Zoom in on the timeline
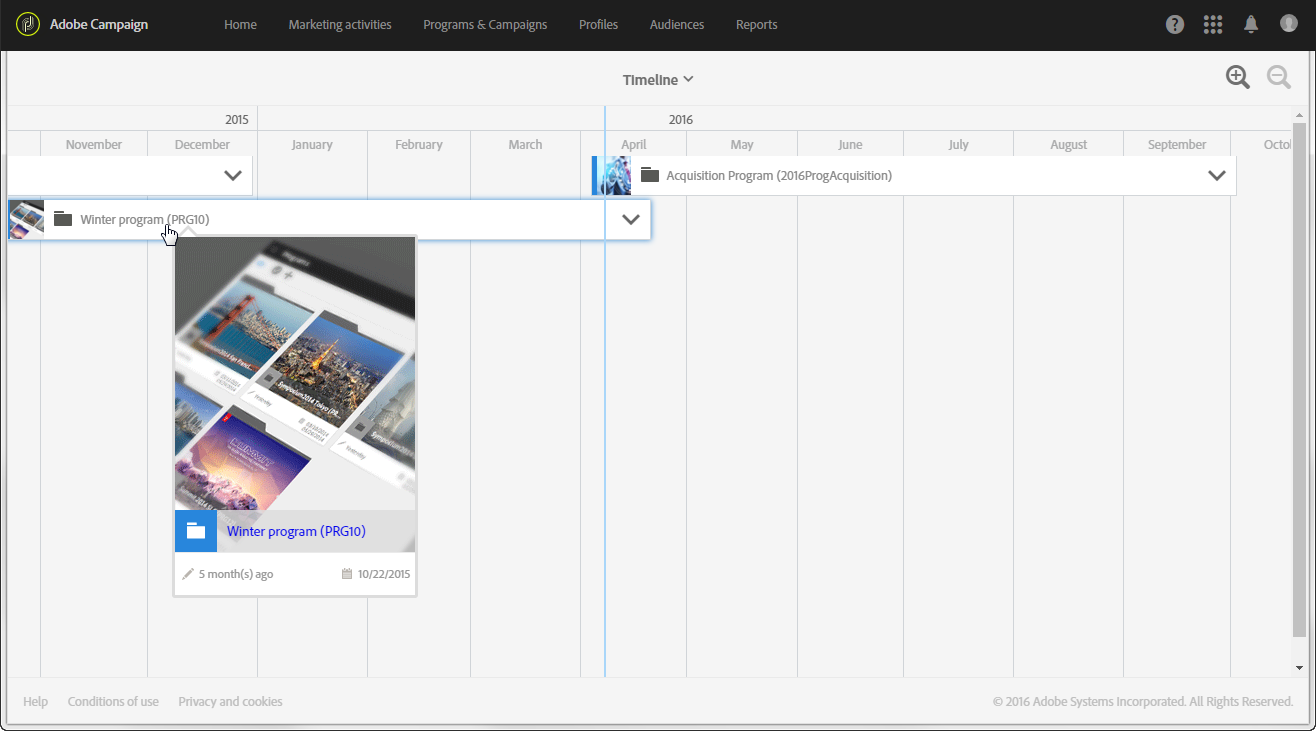The height and width of the screenshot is (731, 1316). tap(1238, 78)
